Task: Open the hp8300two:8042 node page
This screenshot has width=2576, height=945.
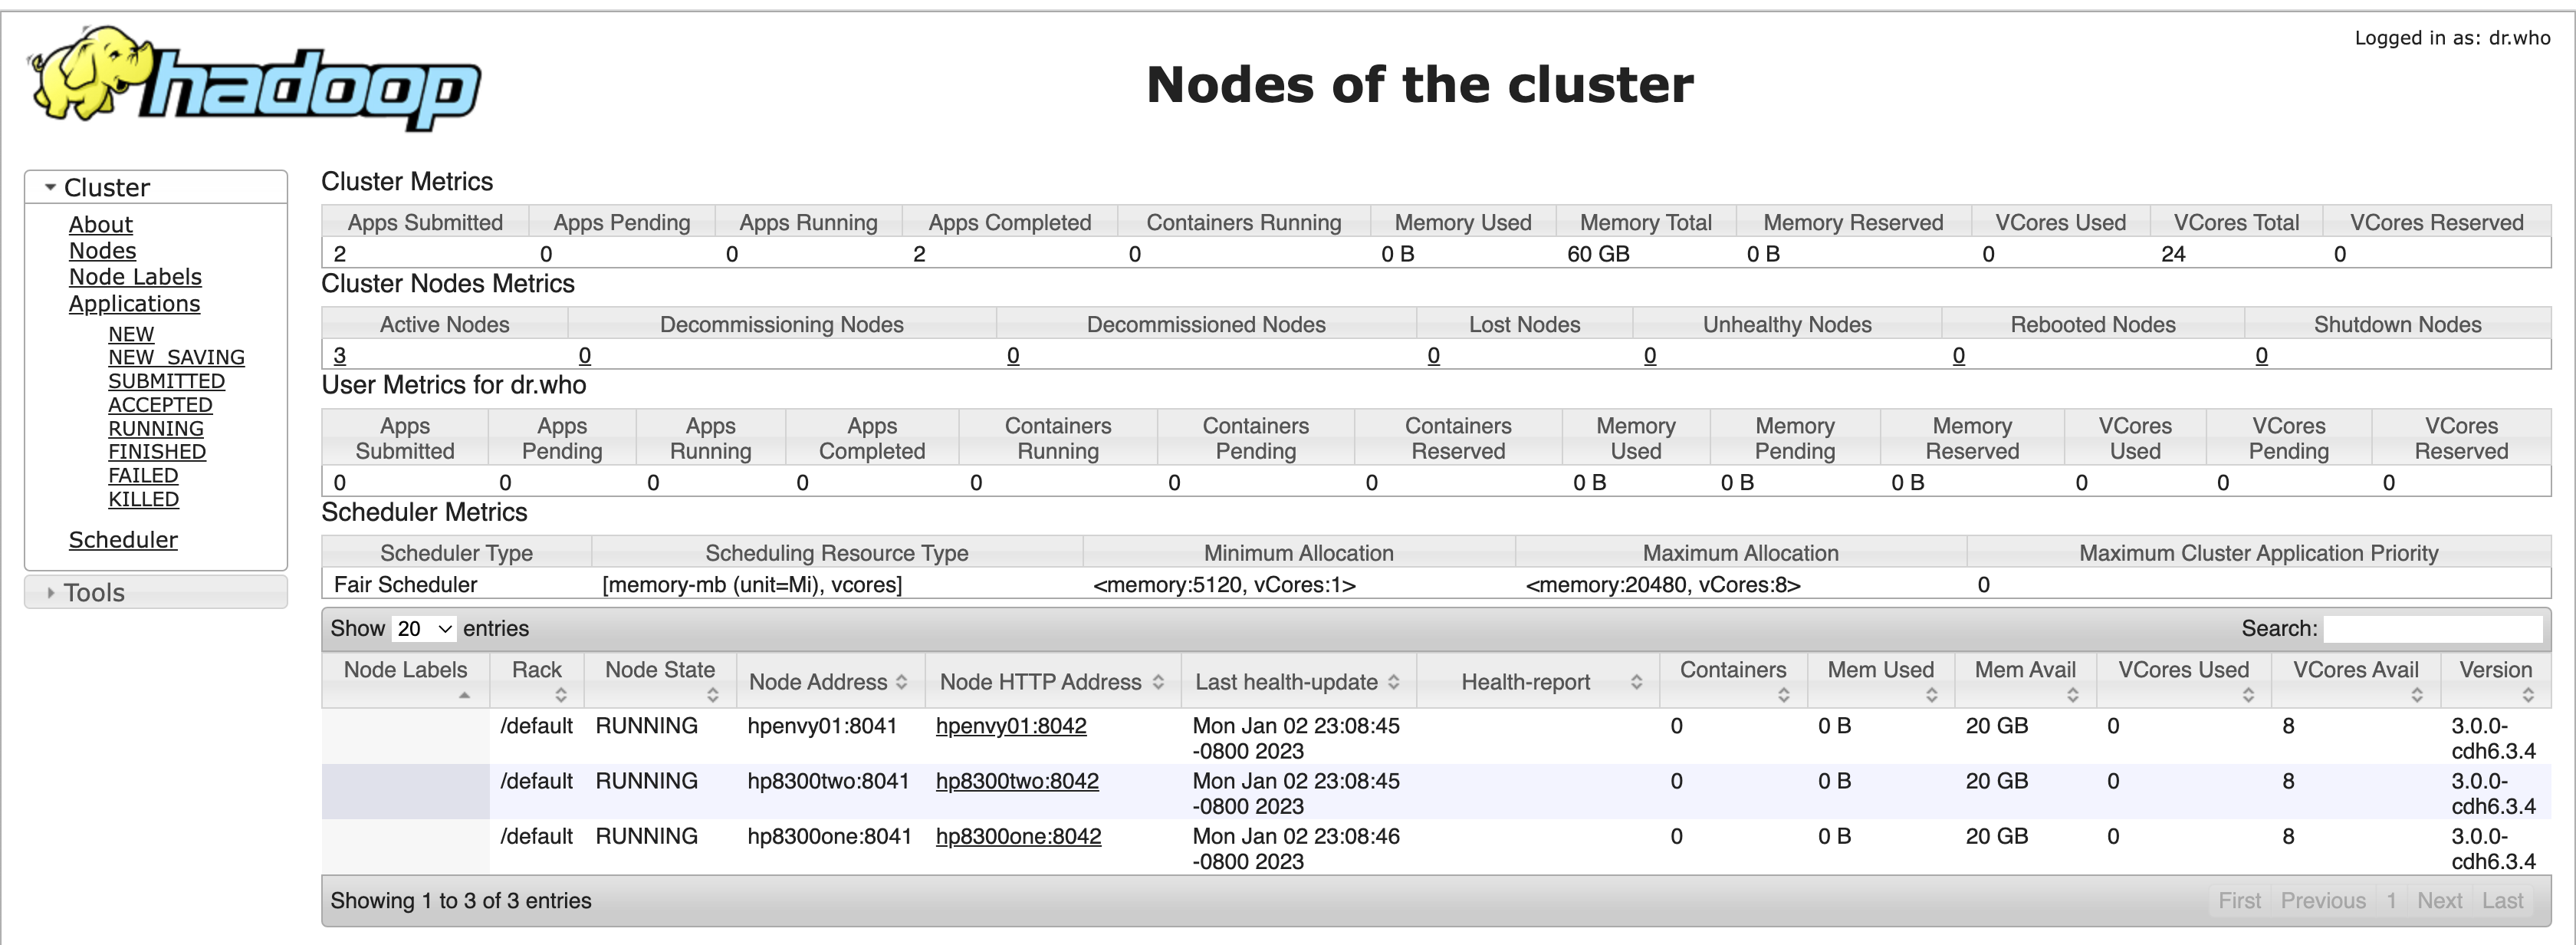Action: pos(1017,781)
